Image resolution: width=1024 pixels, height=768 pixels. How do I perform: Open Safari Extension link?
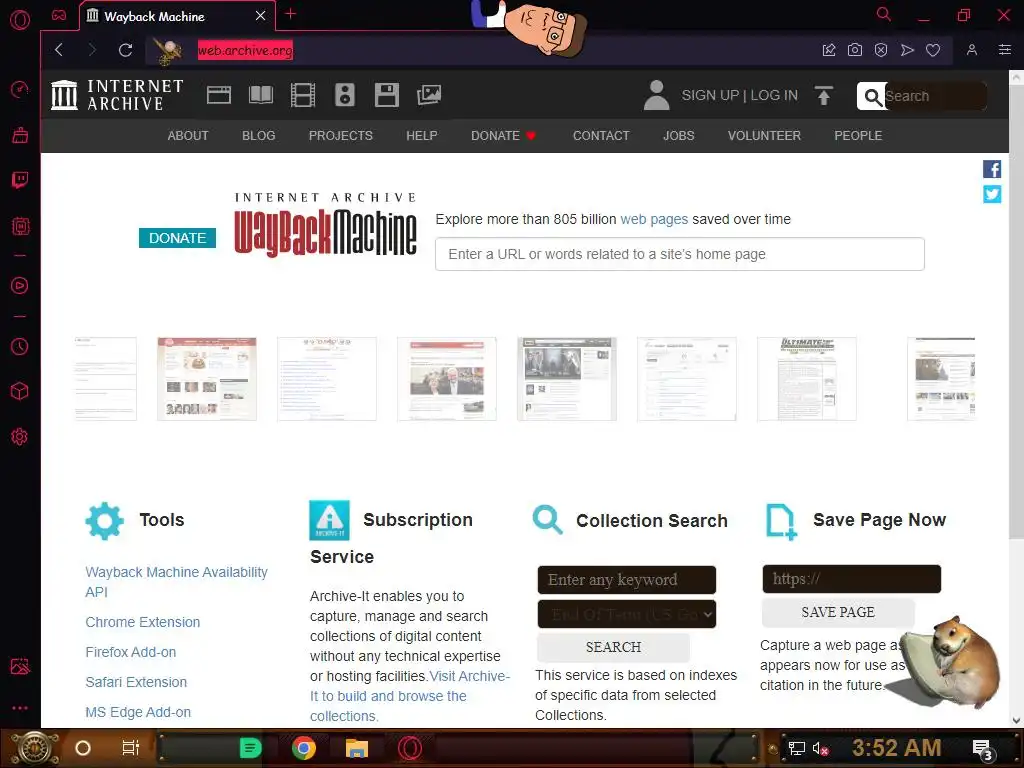[136, 682]
